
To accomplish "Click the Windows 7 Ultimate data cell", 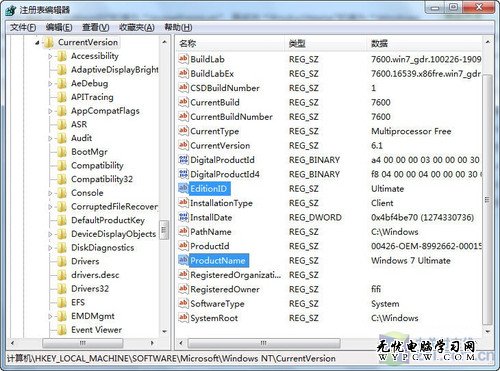I will pos(411,260).
